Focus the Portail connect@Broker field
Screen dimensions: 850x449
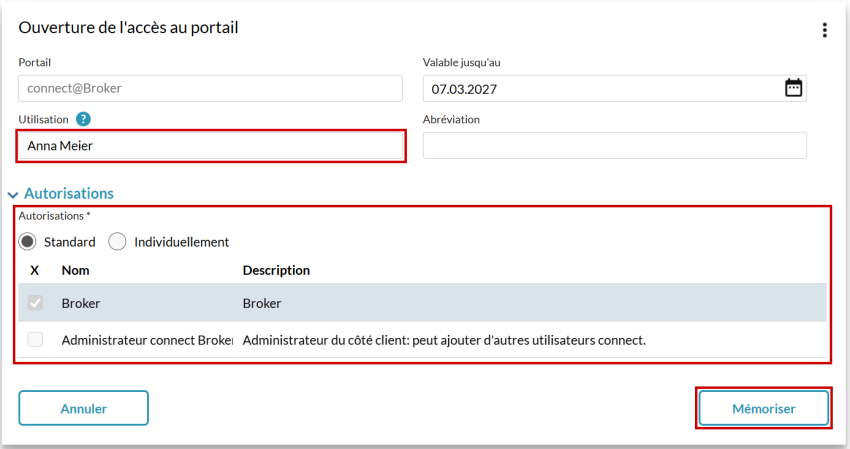click(x=210, y=88)
